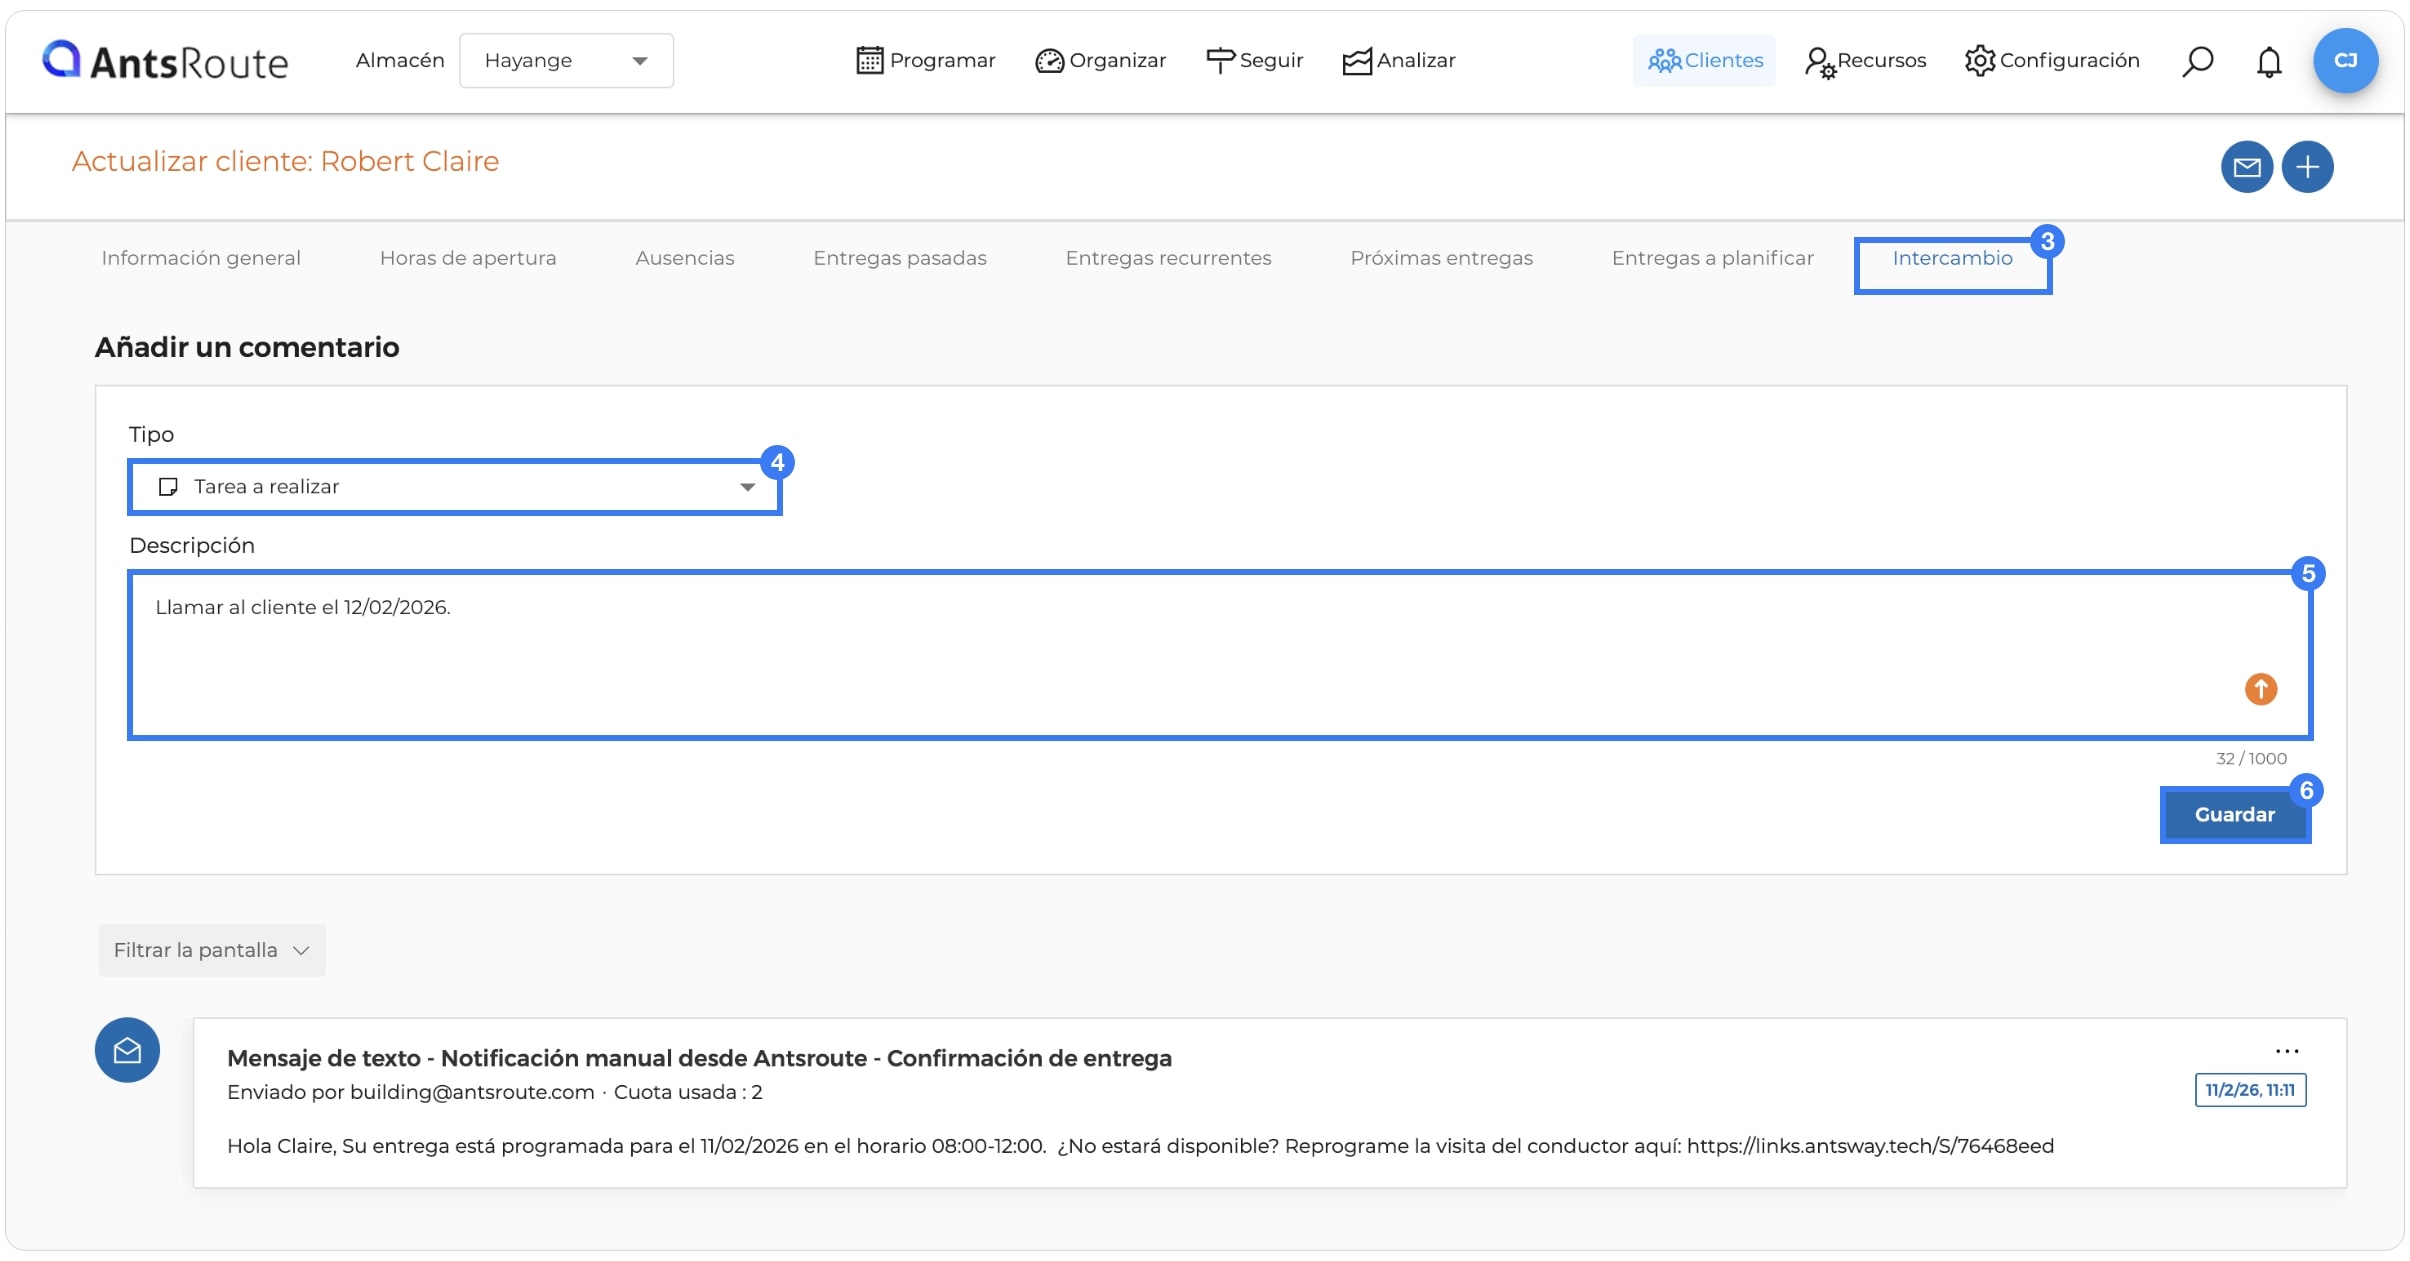Click the orange up-arrow icon in description

pyautogui.click(x=2261, y=689)
